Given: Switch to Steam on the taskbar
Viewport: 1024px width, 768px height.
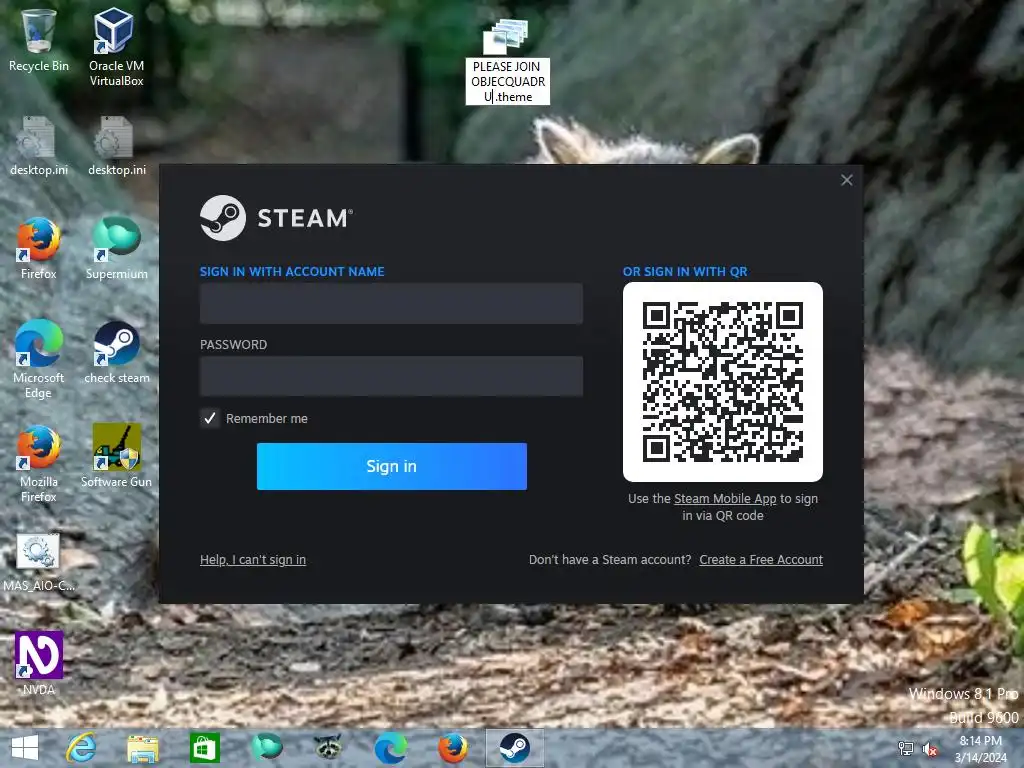Looking at the screenshot, I should tap(515, 748).
